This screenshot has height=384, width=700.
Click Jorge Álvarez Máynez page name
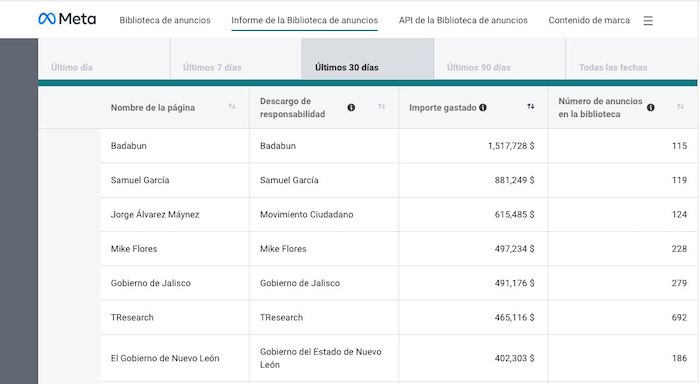click(155, 214)
